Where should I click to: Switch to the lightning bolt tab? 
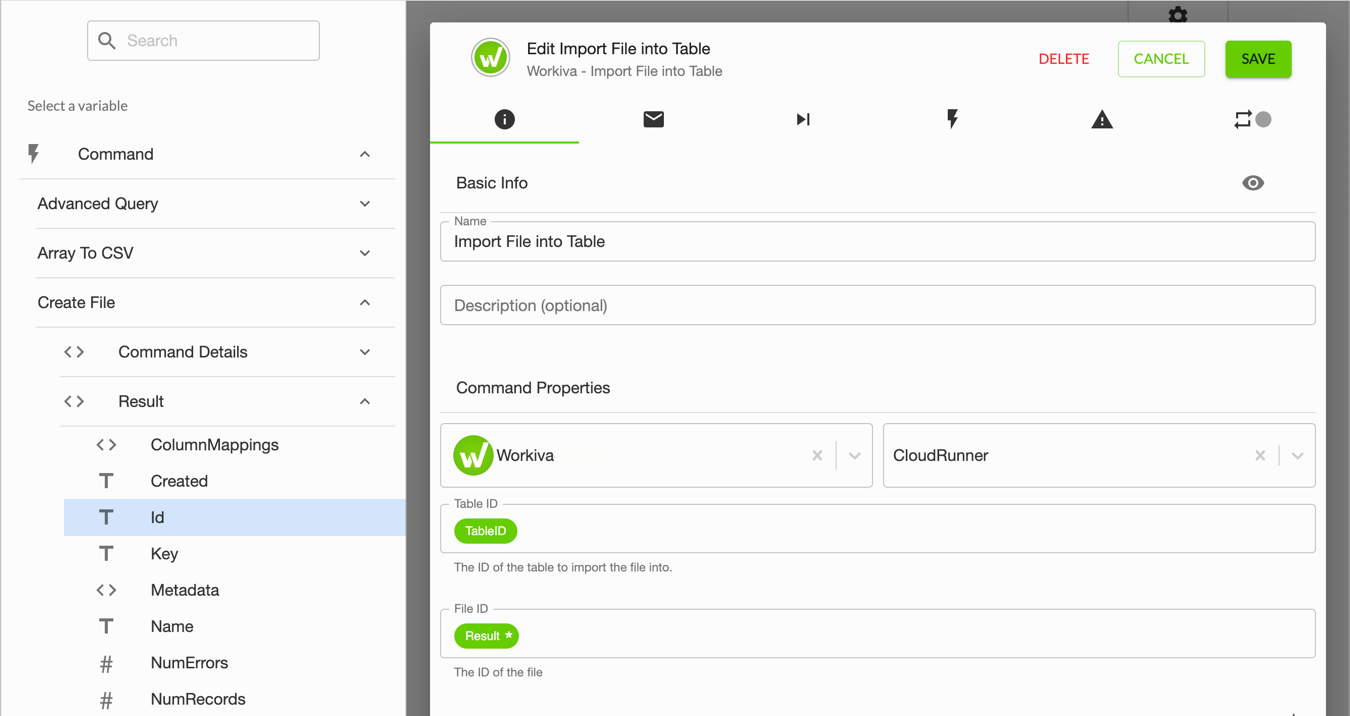tap(952, 120)
